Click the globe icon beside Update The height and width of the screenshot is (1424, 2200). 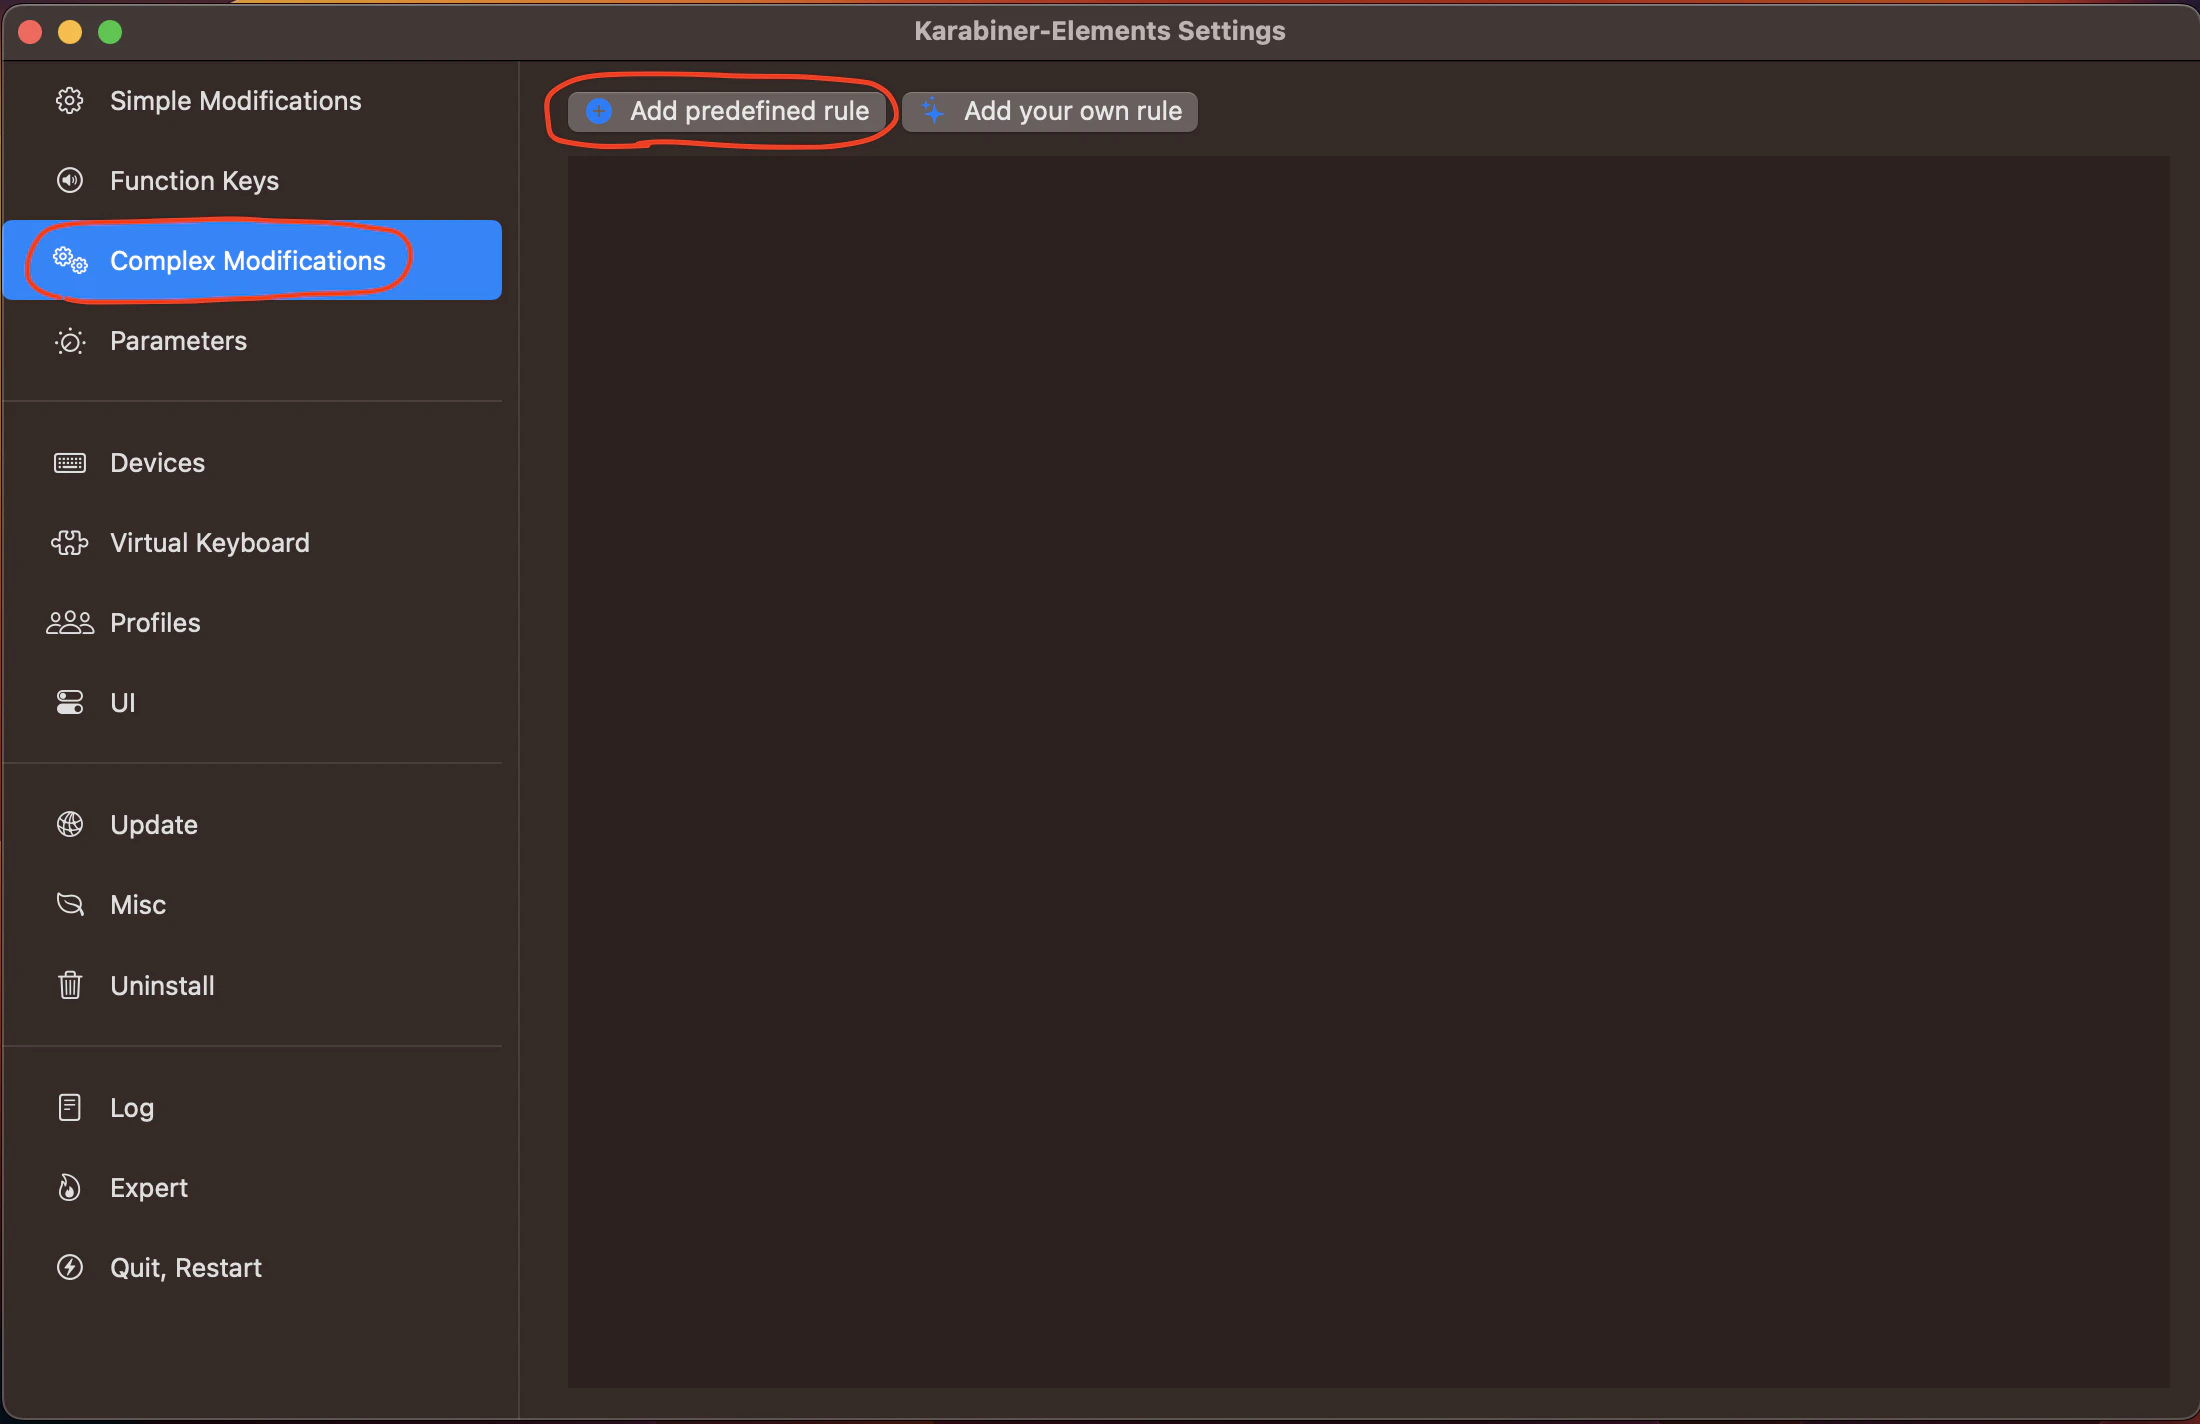[69, 825]
